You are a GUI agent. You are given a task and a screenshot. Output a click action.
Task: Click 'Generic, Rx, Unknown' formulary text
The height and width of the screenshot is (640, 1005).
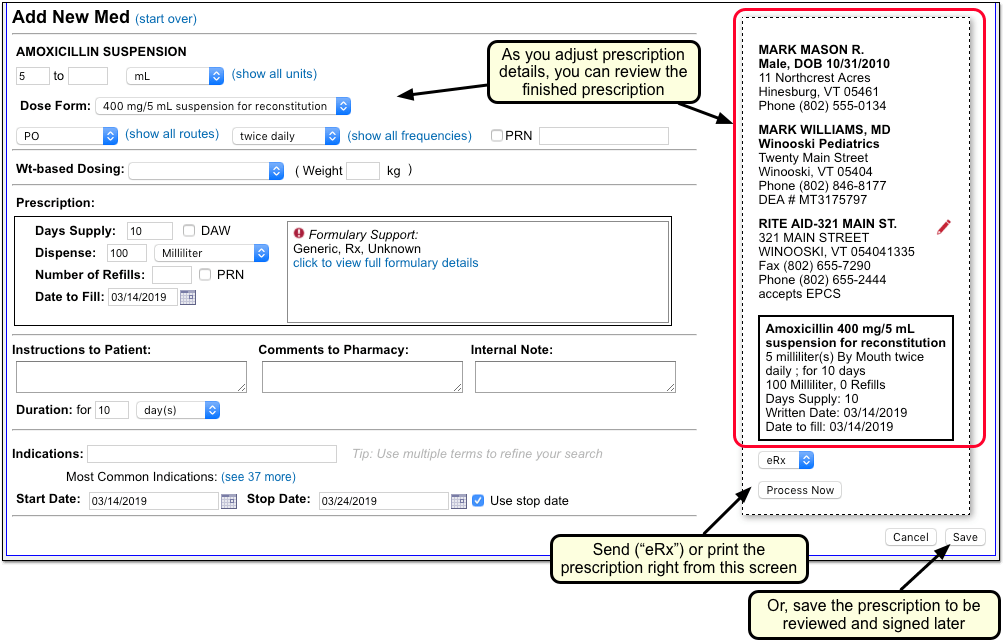click(x=357, y=249)
